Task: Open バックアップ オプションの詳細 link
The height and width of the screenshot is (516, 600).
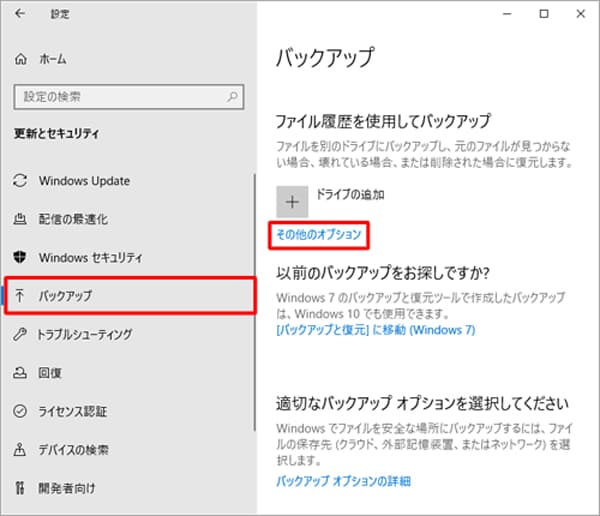Action: 343,481
